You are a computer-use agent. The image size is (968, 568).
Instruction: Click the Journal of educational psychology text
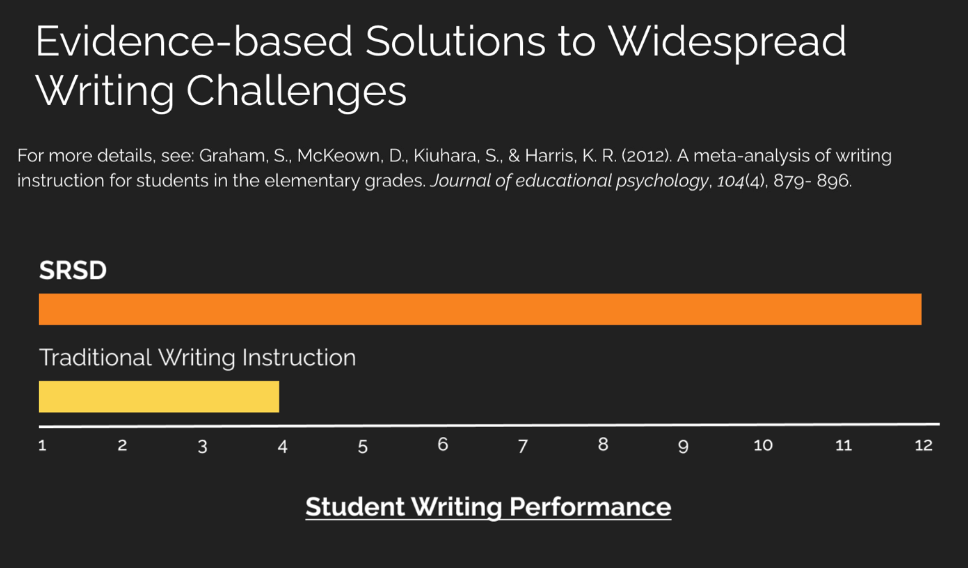(x=569, y=182)
